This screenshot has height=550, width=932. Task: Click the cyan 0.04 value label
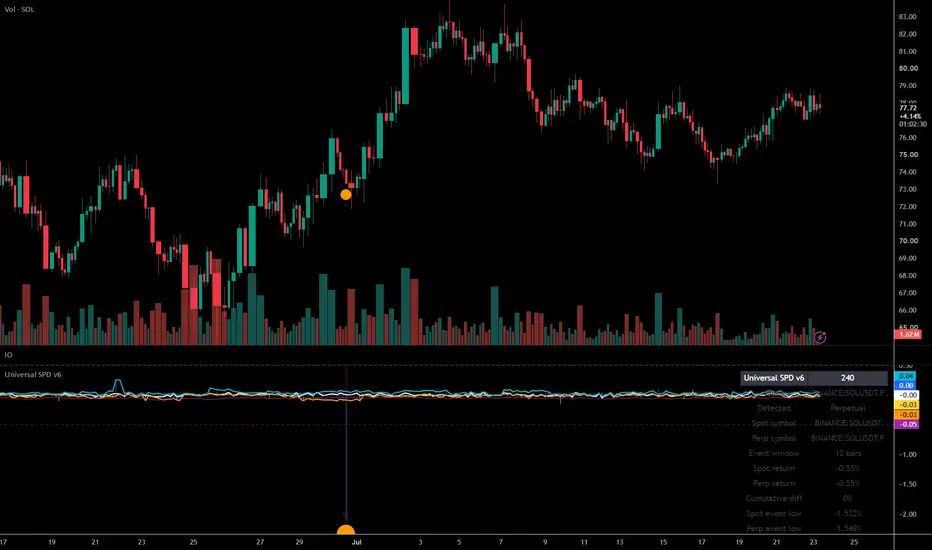coord(906,376)
